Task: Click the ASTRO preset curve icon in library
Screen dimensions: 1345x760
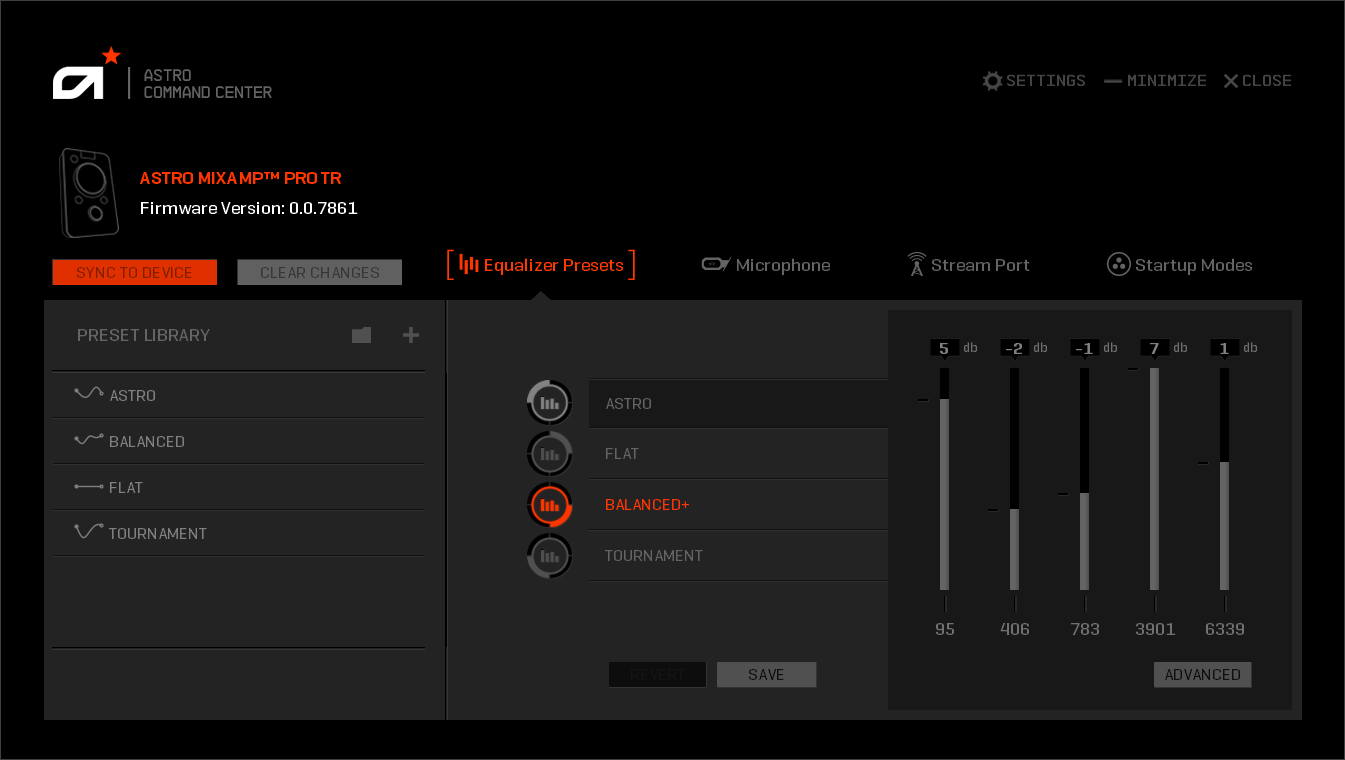Action: coord(89,394)
